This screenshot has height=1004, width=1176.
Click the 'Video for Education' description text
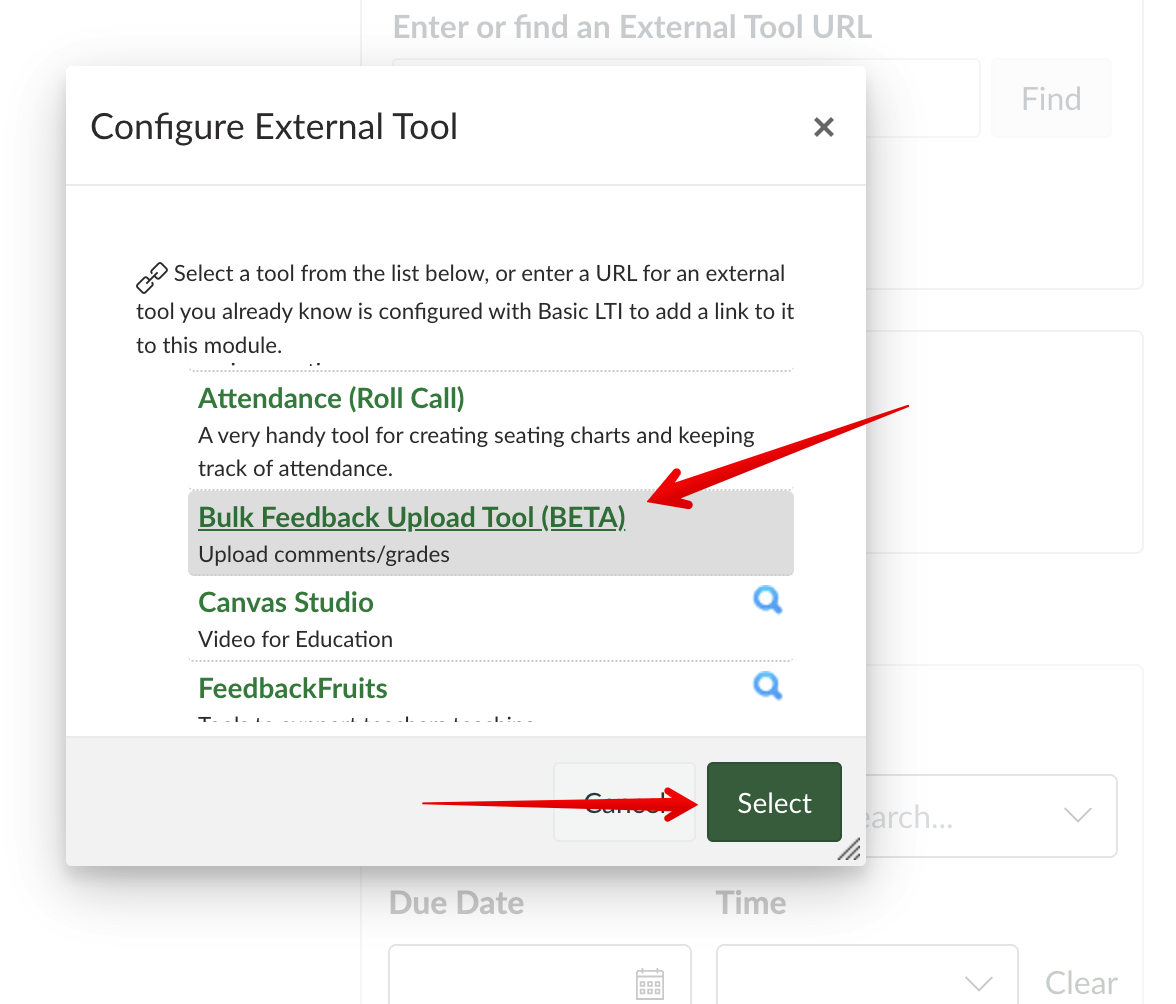pyautogui.click(x=295, y=639)
